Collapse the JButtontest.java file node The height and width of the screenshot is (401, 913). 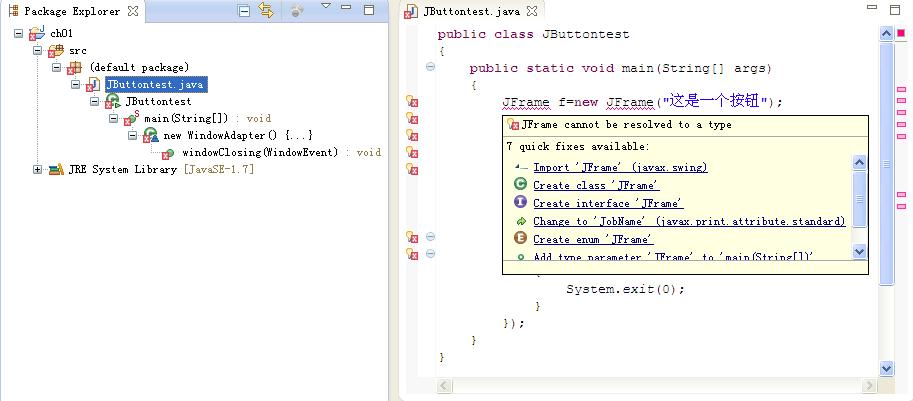(76, 84)
